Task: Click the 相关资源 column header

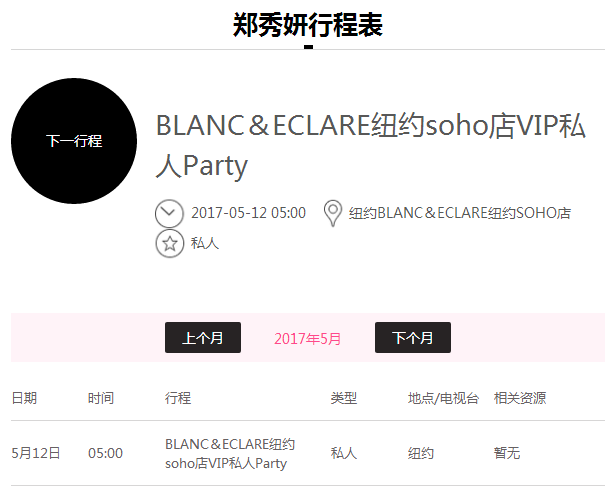Action: (x=520, y=398)
